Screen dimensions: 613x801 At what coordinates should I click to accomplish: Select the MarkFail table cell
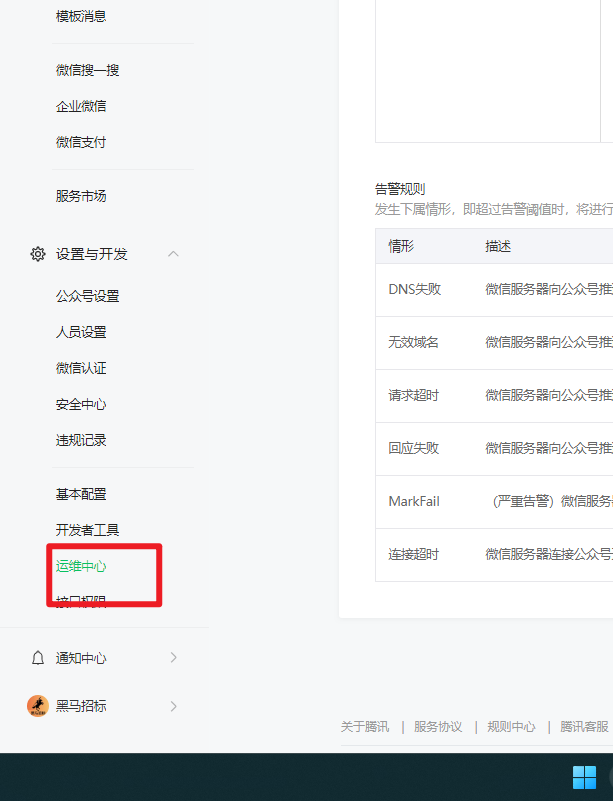point(414,501)
